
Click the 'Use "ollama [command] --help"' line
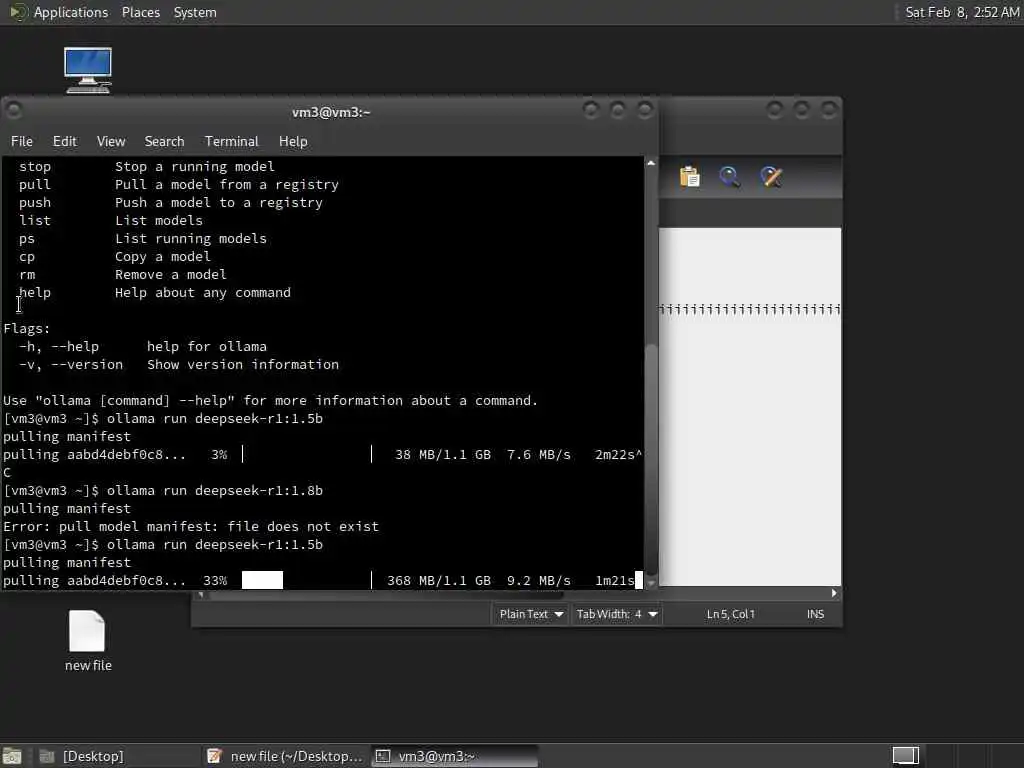(x=270, y=400)
